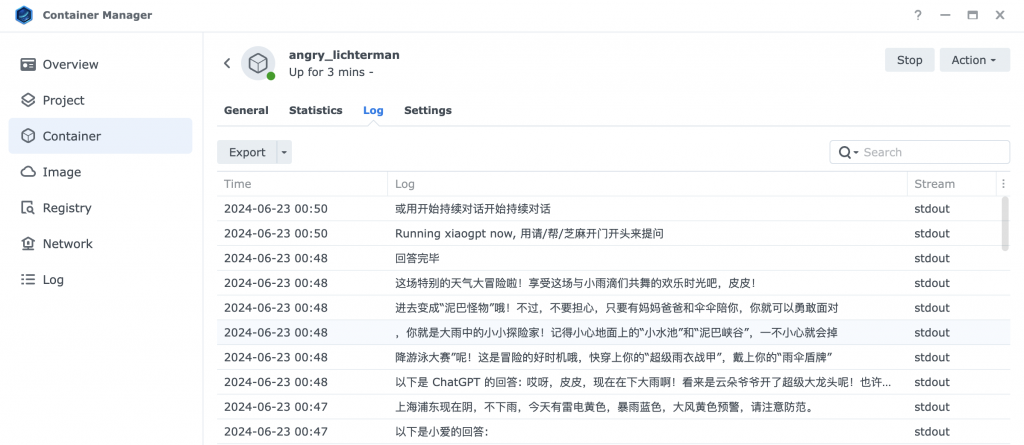Open the General tab
Viewport: 1024px width, 445px height.
[x=246, y=110]
